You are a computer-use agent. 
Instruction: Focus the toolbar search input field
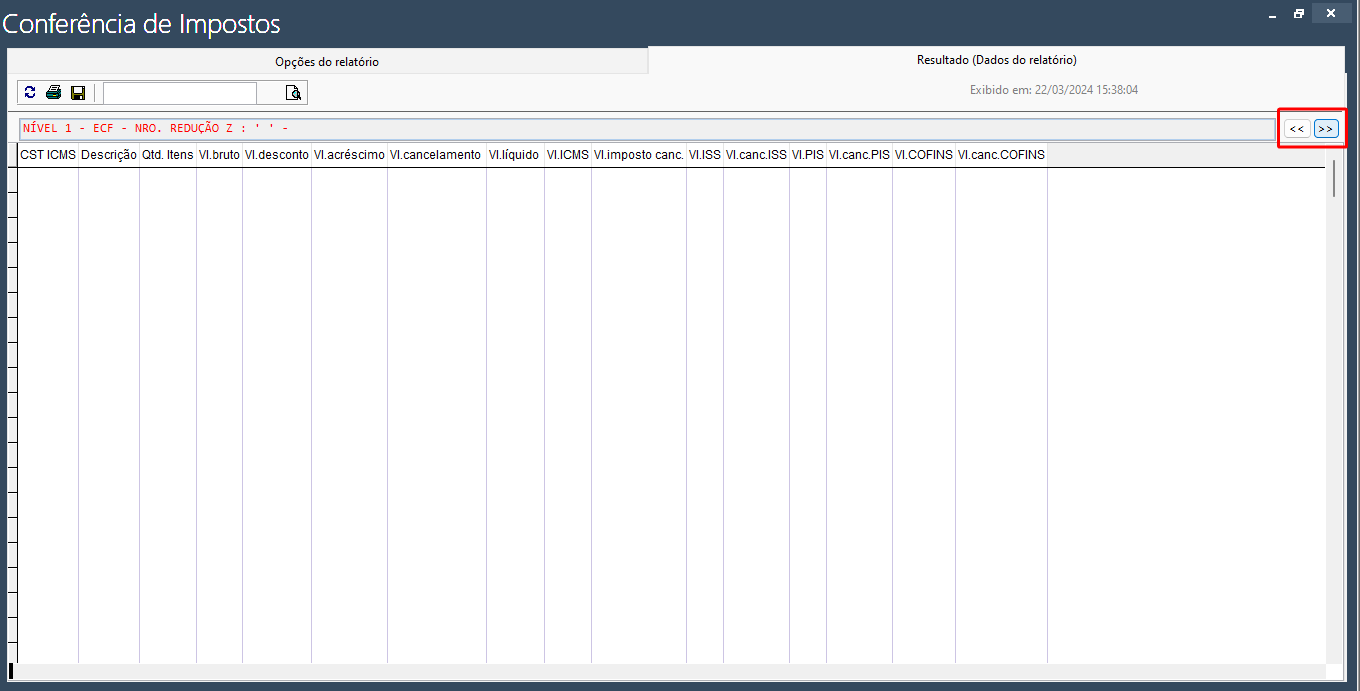(180, 93)
